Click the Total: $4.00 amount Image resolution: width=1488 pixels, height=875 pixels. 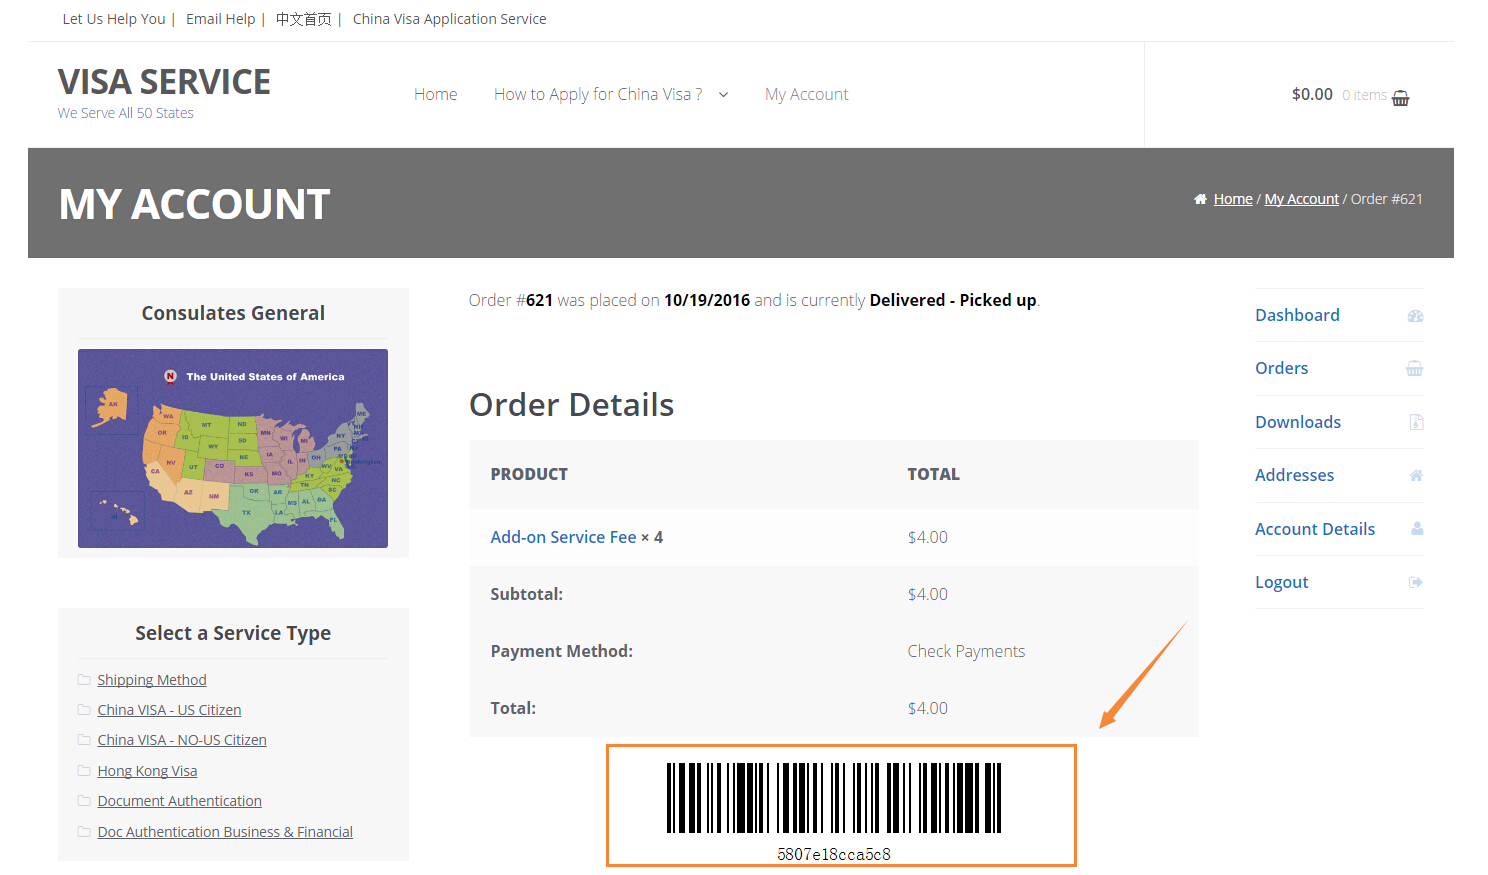pos(927,708)
